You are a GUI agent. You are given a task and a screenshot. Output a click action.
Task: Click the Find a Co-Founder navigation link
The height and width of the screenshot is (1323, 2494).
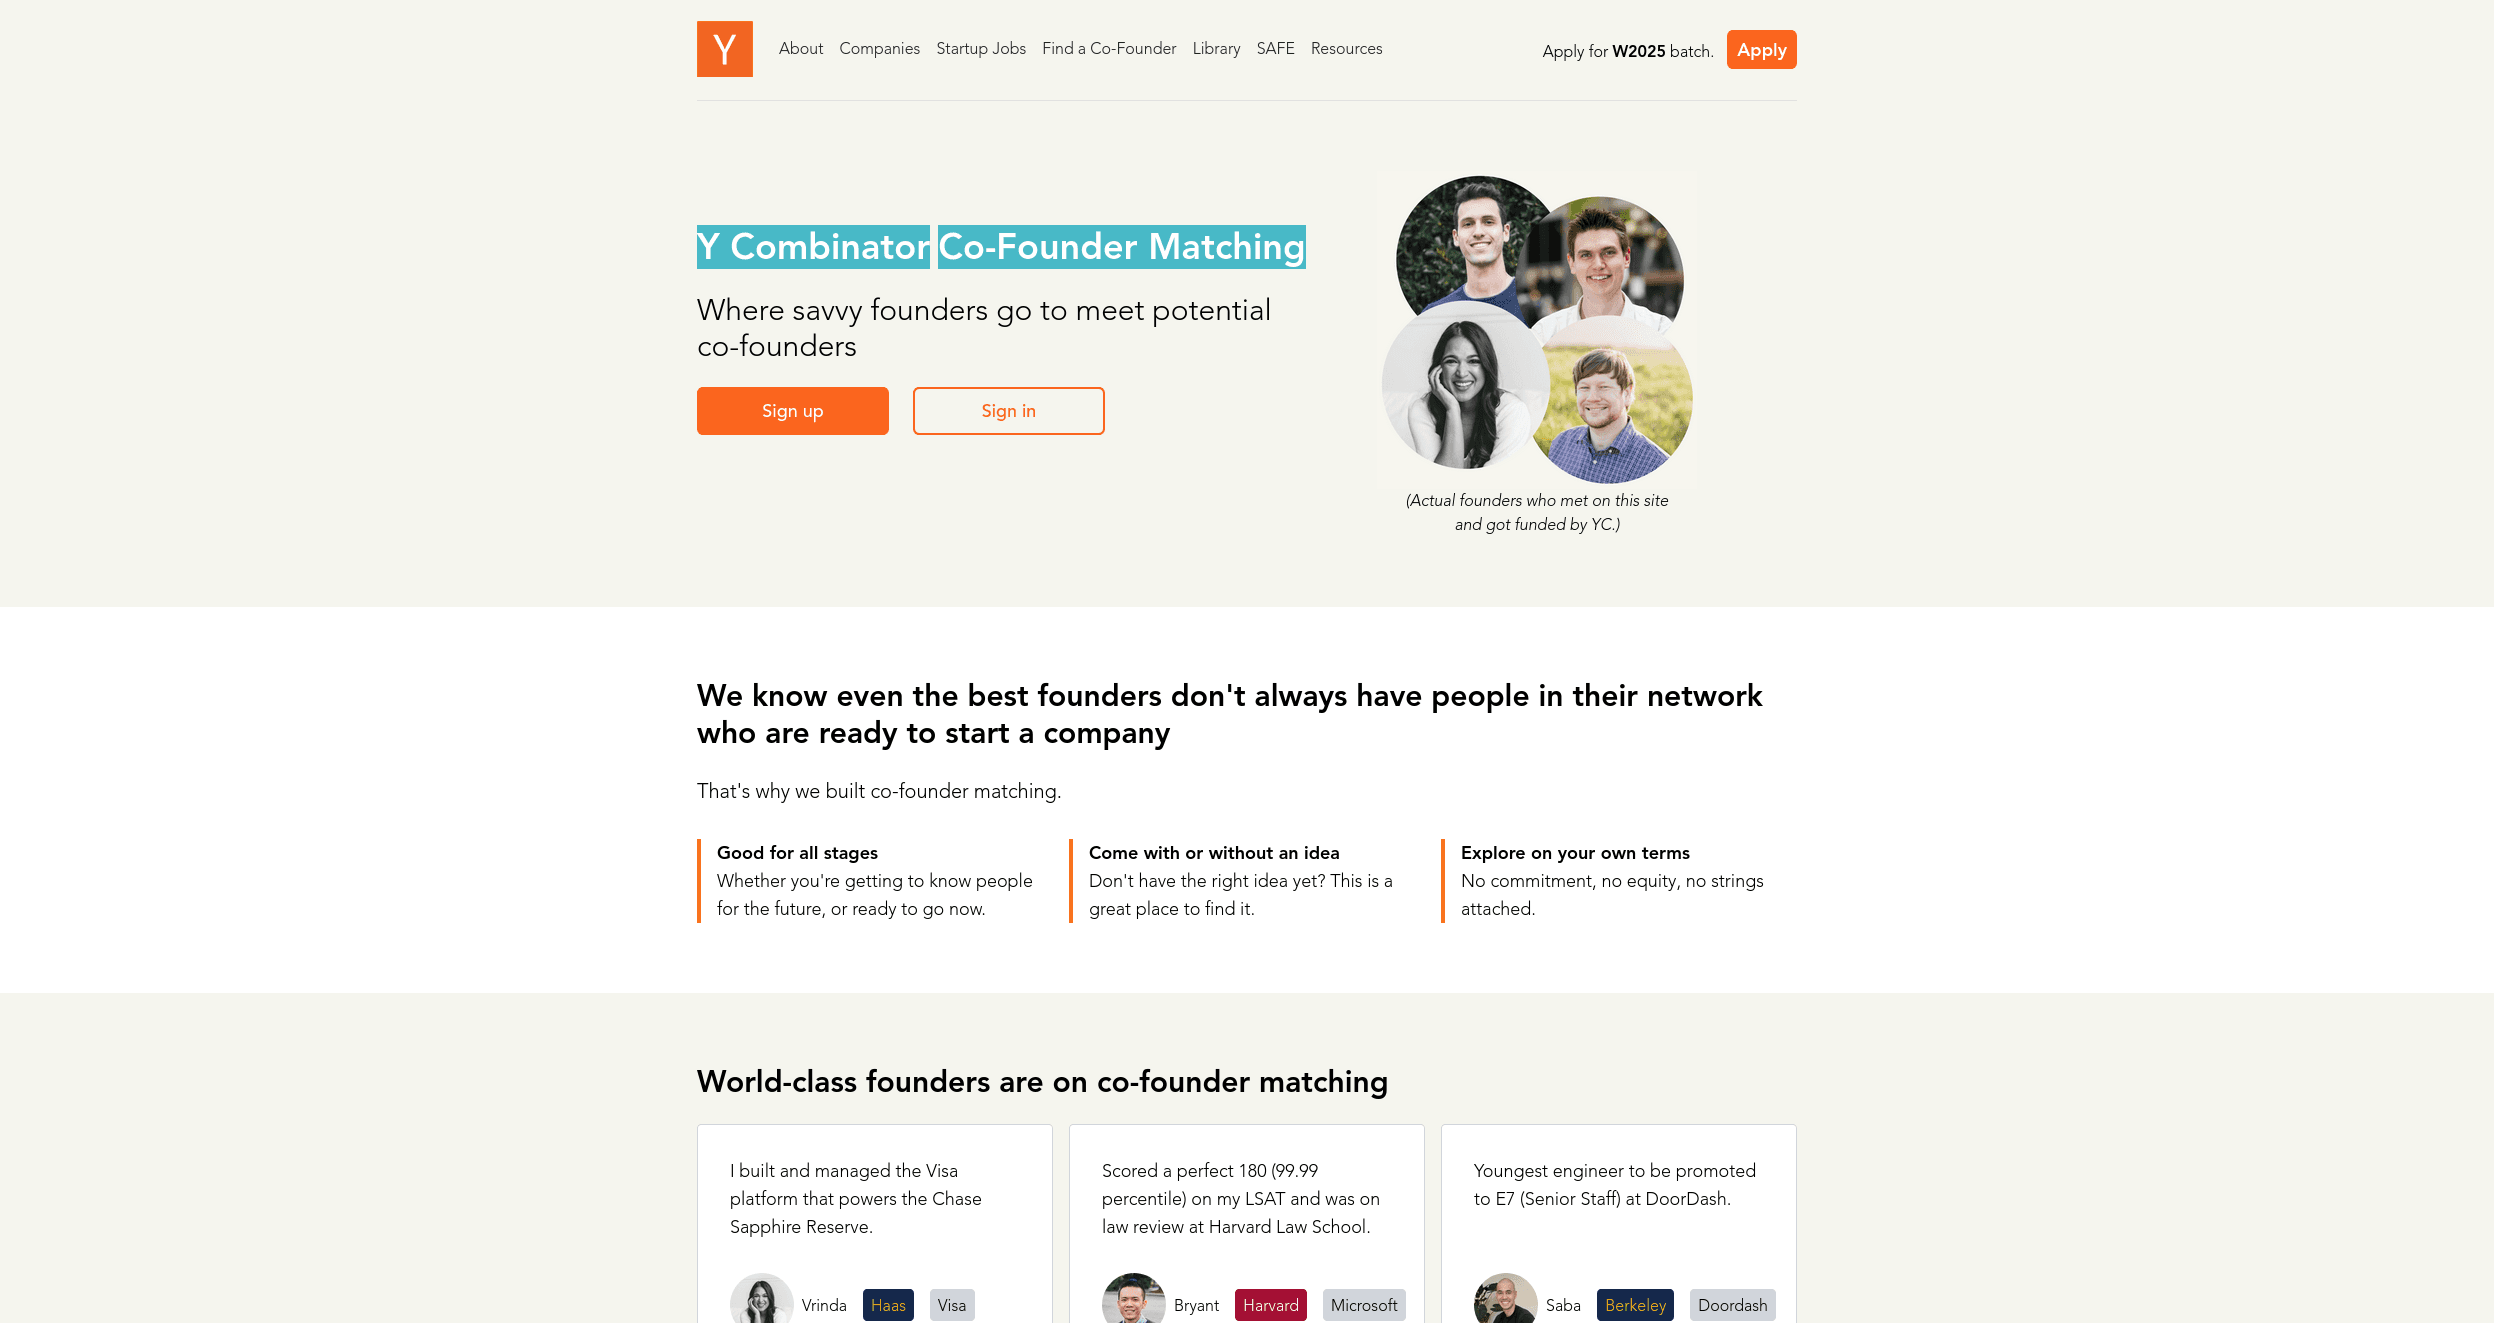click(x=1107, y=48)
